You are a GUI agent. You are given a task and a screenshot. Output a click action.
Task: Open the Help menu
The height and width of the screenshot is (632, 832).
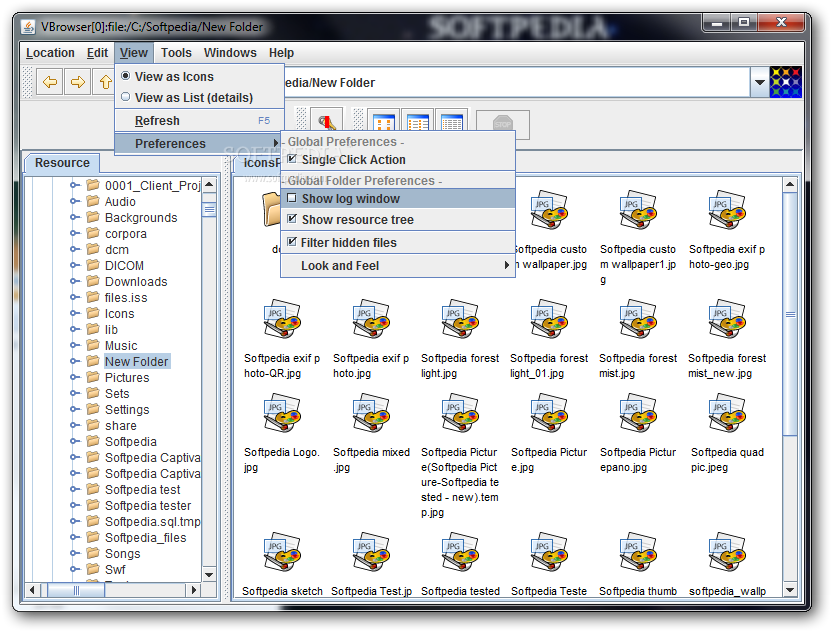coord(281,53)
